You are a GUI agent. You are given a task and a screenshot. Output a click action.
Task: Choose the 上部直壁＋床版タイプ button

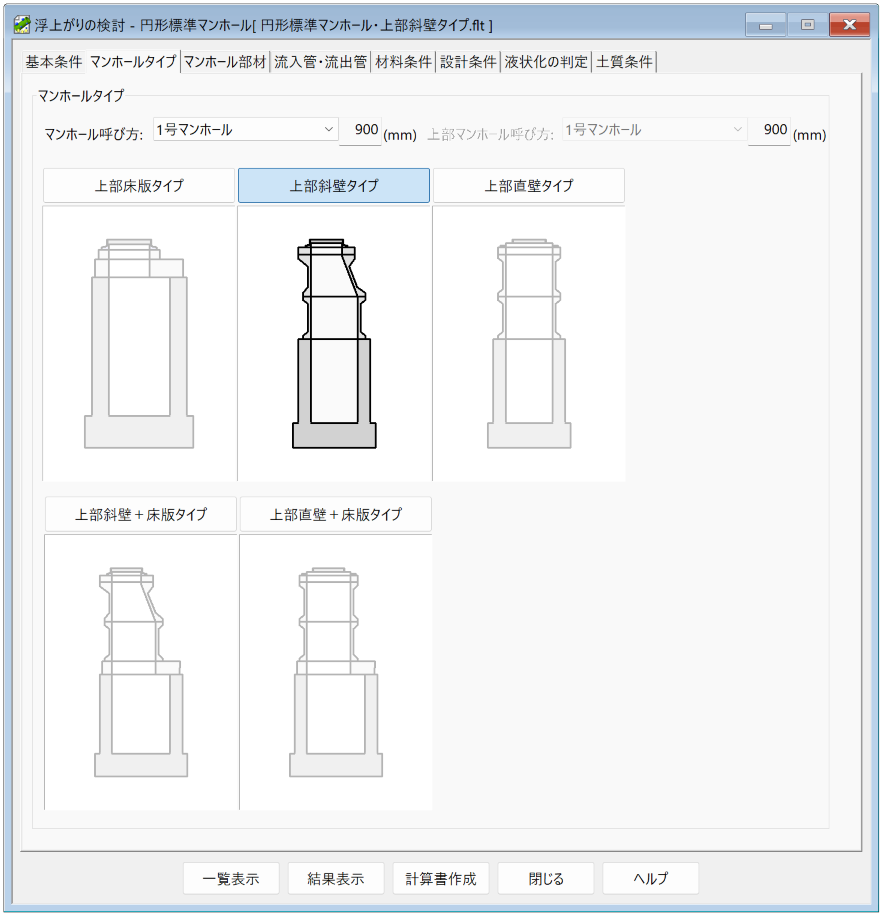[x=335, y=514]
